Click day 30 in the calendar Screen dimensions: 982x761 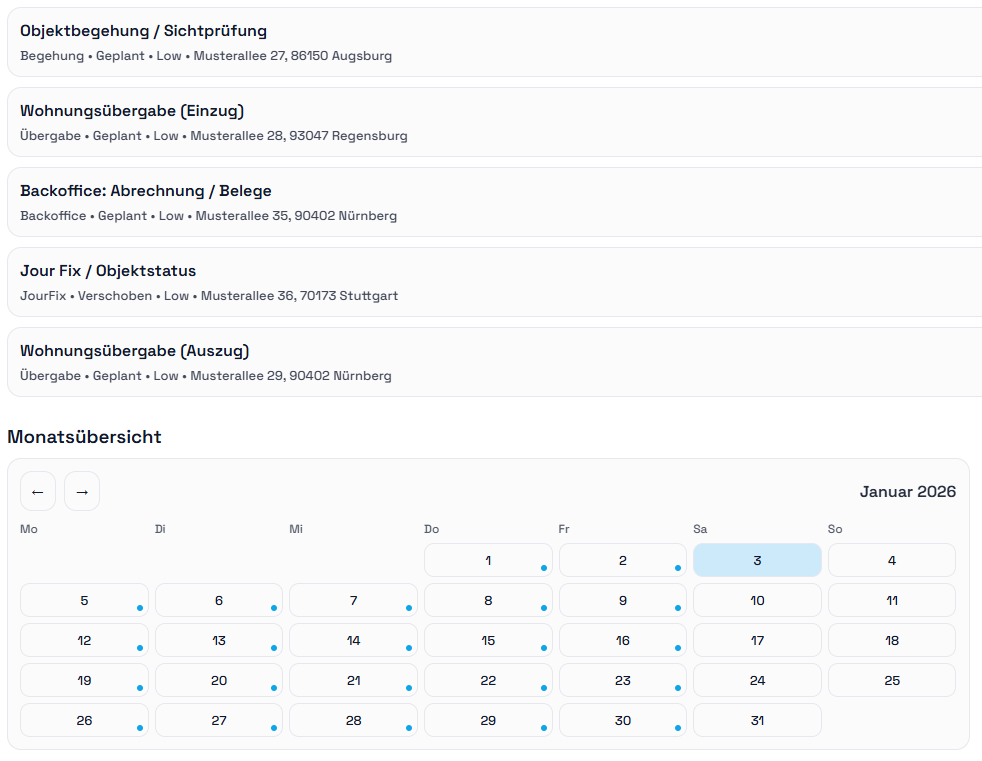[x=623, y=721]
